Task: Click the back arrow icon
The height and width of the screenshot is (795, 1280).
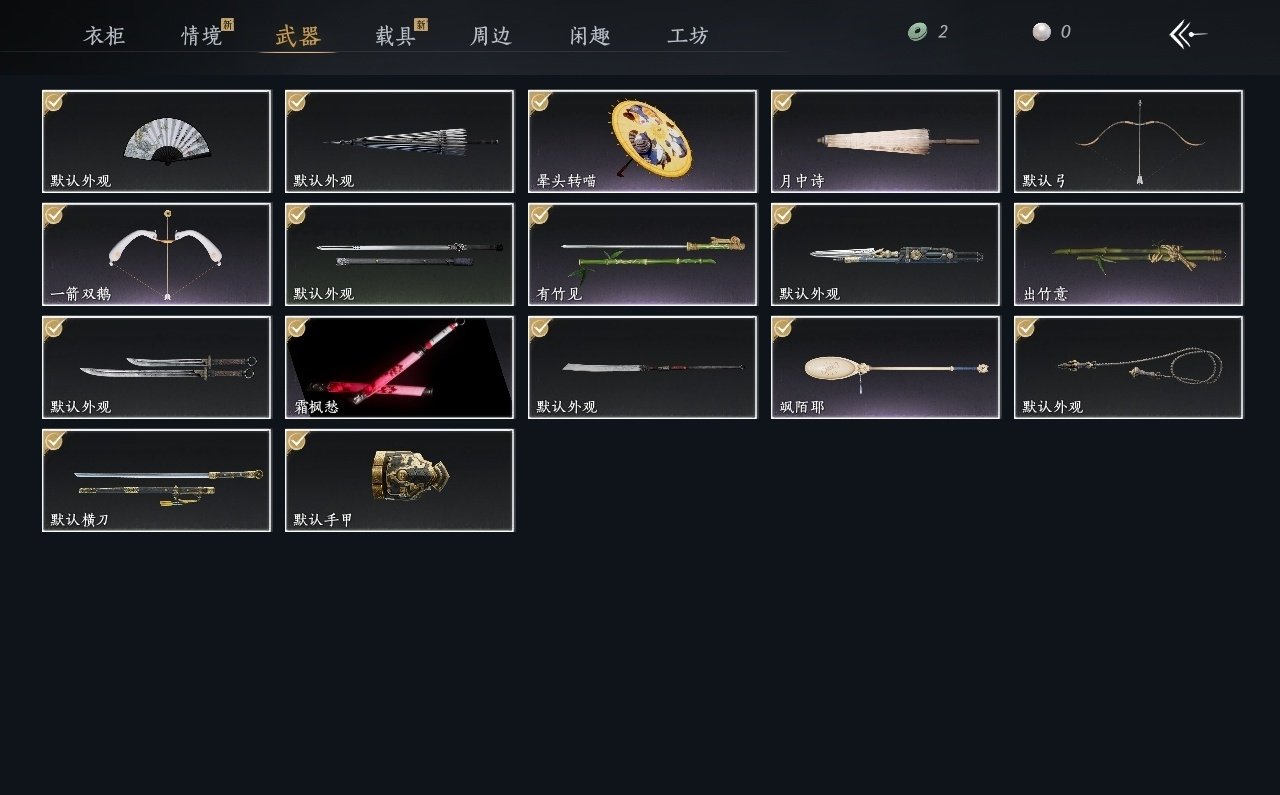Action: [1188, 34]
